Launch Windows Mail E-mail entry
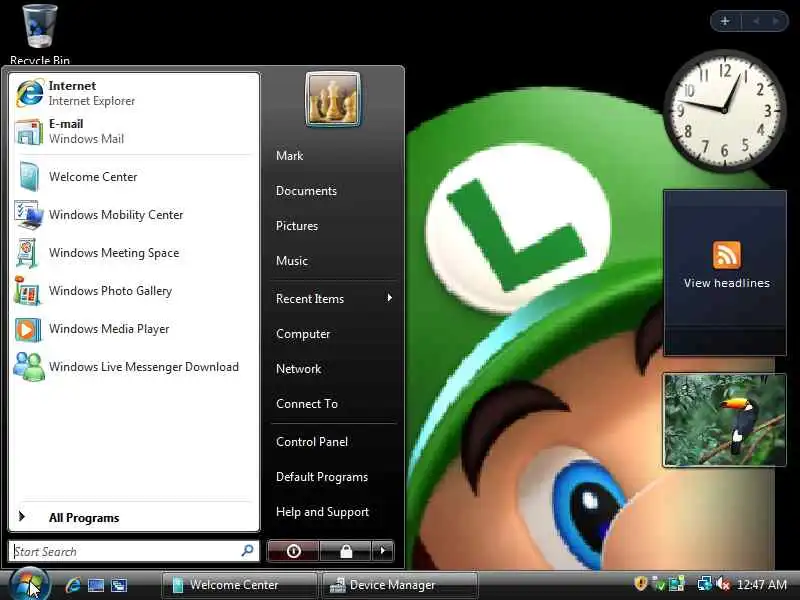Screen dimensions: 800x600 [x=134, y=131]
